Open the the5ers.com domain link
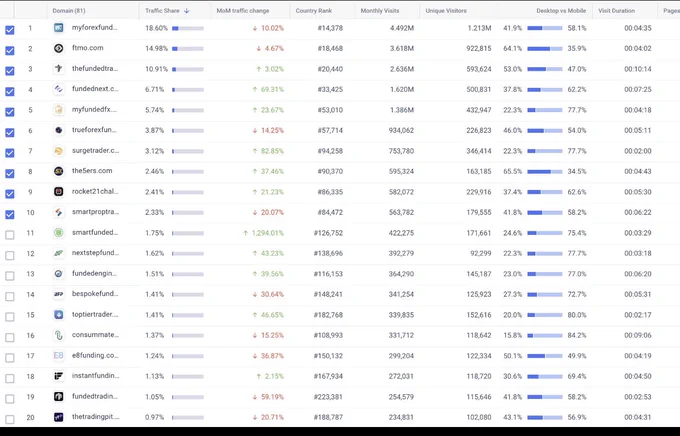680x436 pixels. coord(92,170)
